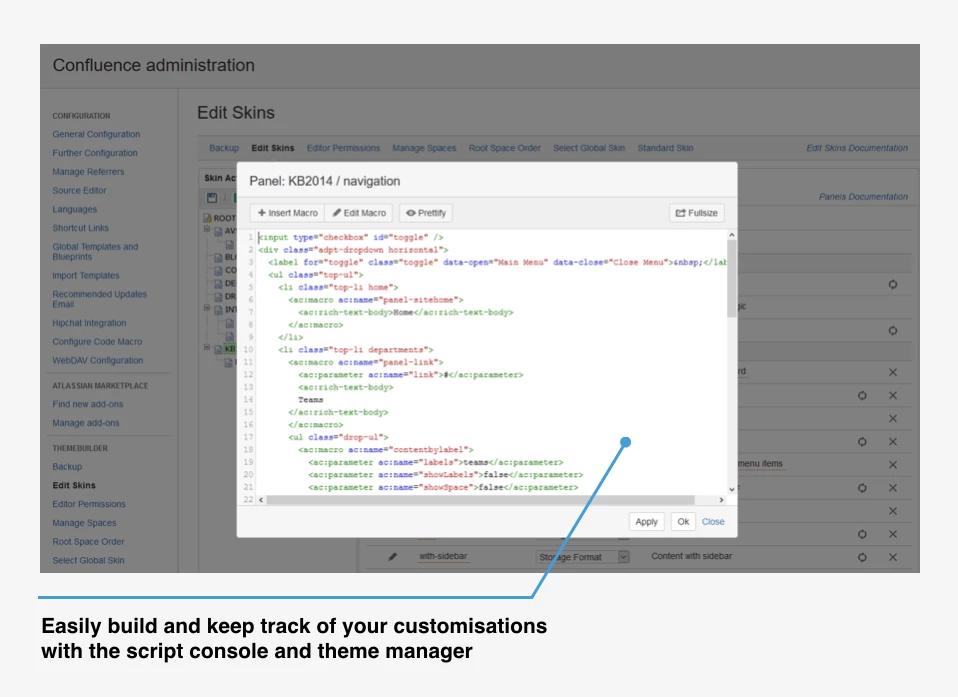Open the Edit Skins Documentation link
Viewport: 958px width, 697px height.
pyautogui.click(x=856, y=147)
